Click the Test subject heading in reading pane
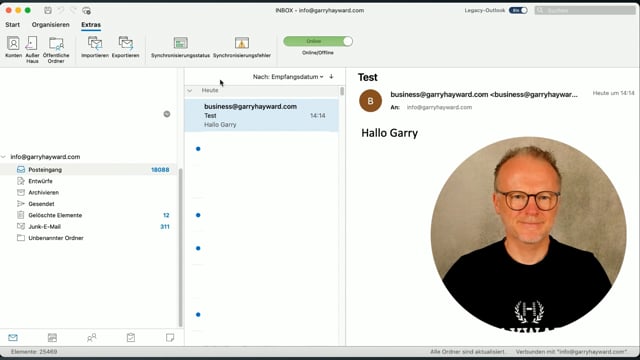This screenshot has width=640, height=360. pyautogui.click(x=368, y=78)
